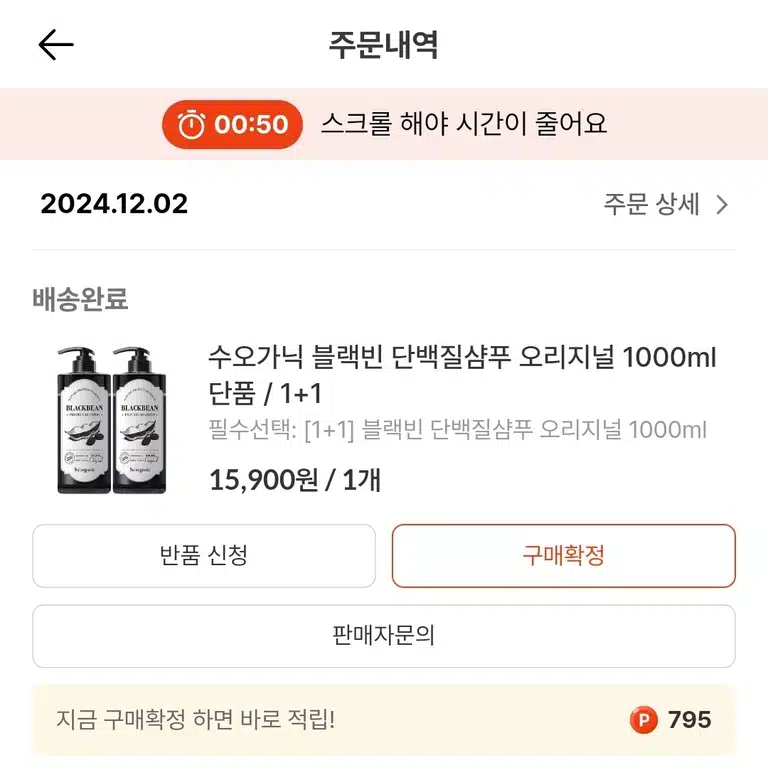Viewport: 768px width, 767px height.
Task: Open the 수오가닉 블랙빈 단백질샴푸 product title
Action: (462, 375)
